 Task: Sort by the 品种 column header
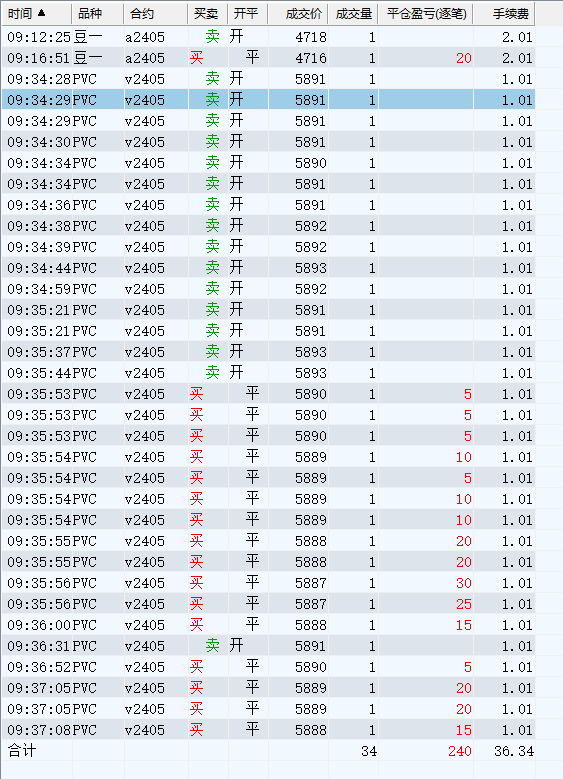[x=97, y=14]
